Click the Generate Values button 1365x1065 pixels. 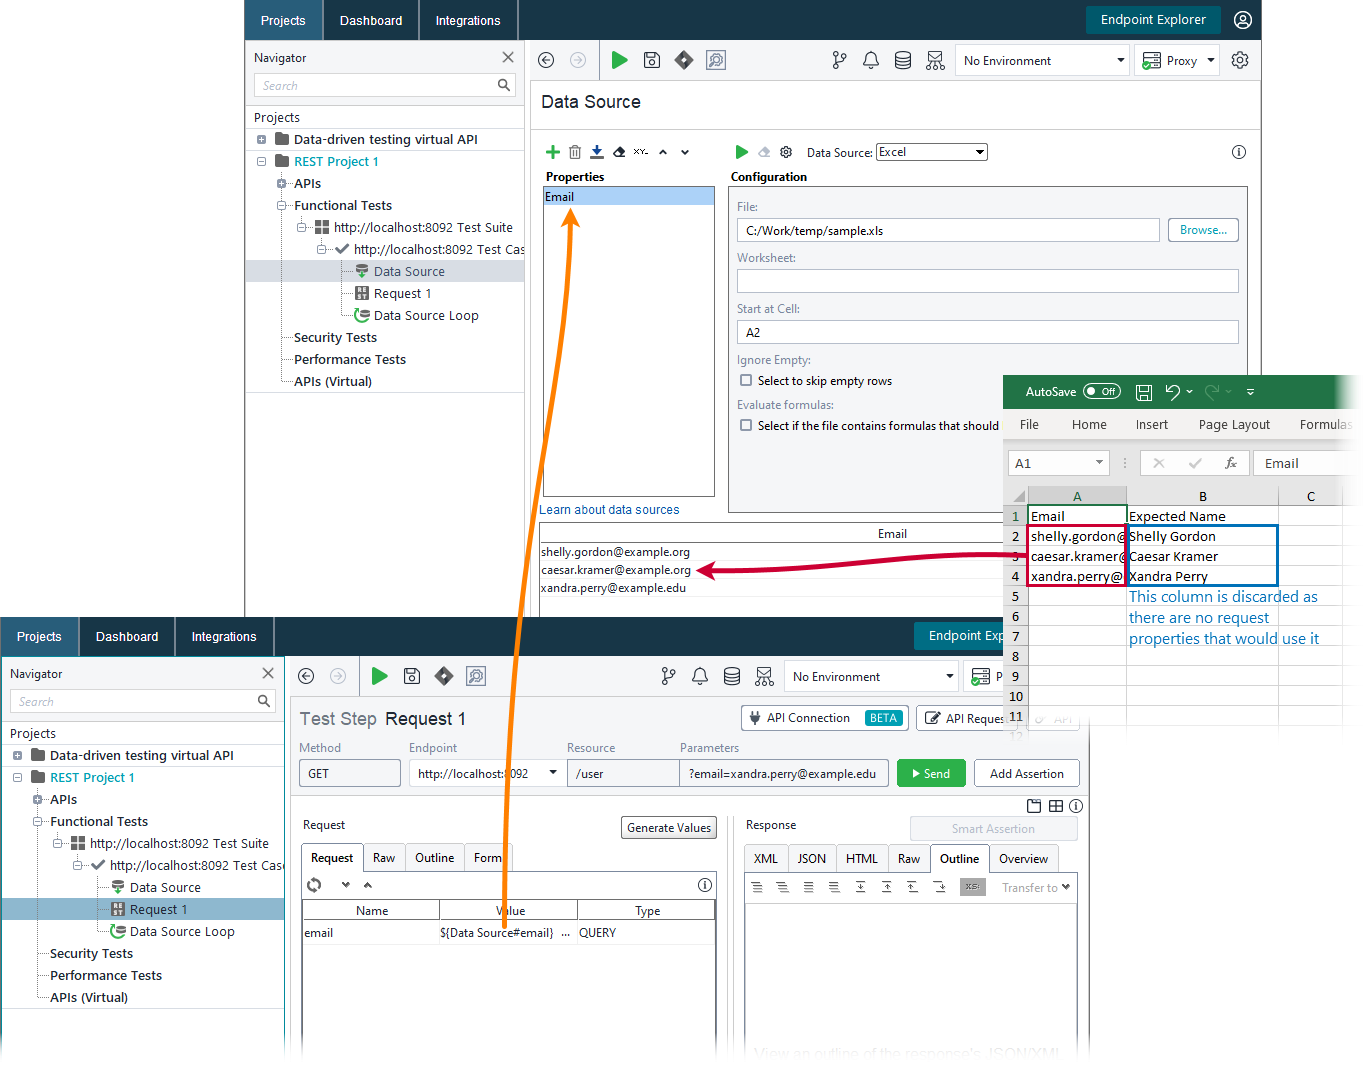tap(668, 827)
